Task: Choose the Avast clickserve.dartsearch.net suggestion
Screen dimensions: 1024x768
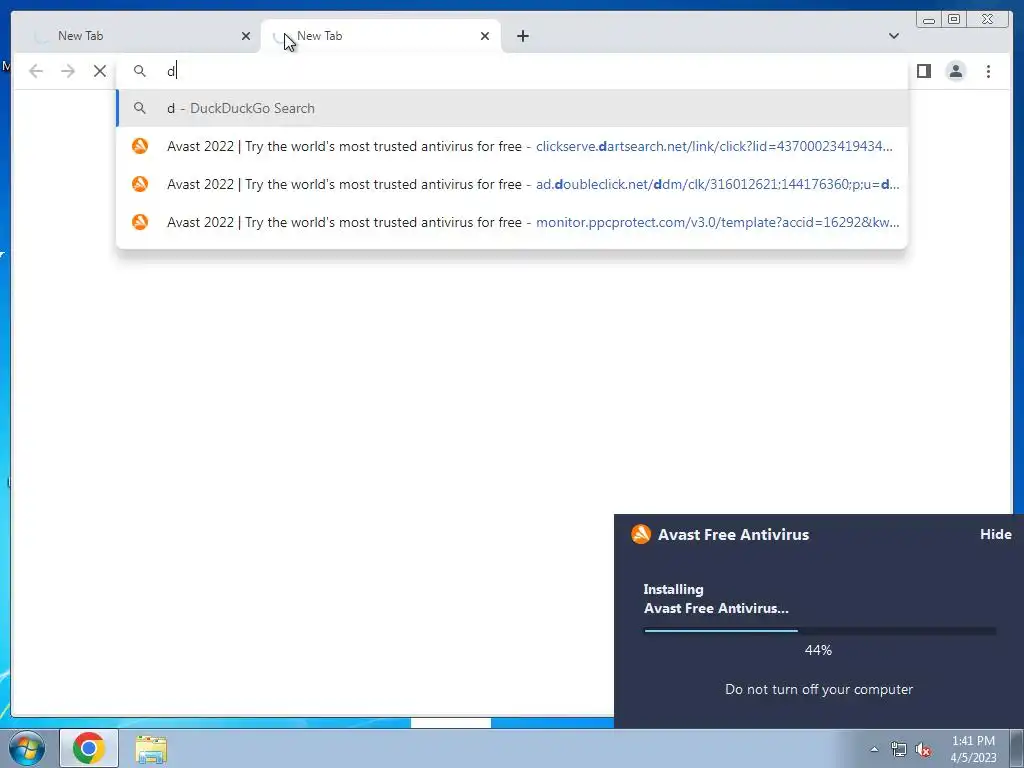Action: [x=512, y=146]
